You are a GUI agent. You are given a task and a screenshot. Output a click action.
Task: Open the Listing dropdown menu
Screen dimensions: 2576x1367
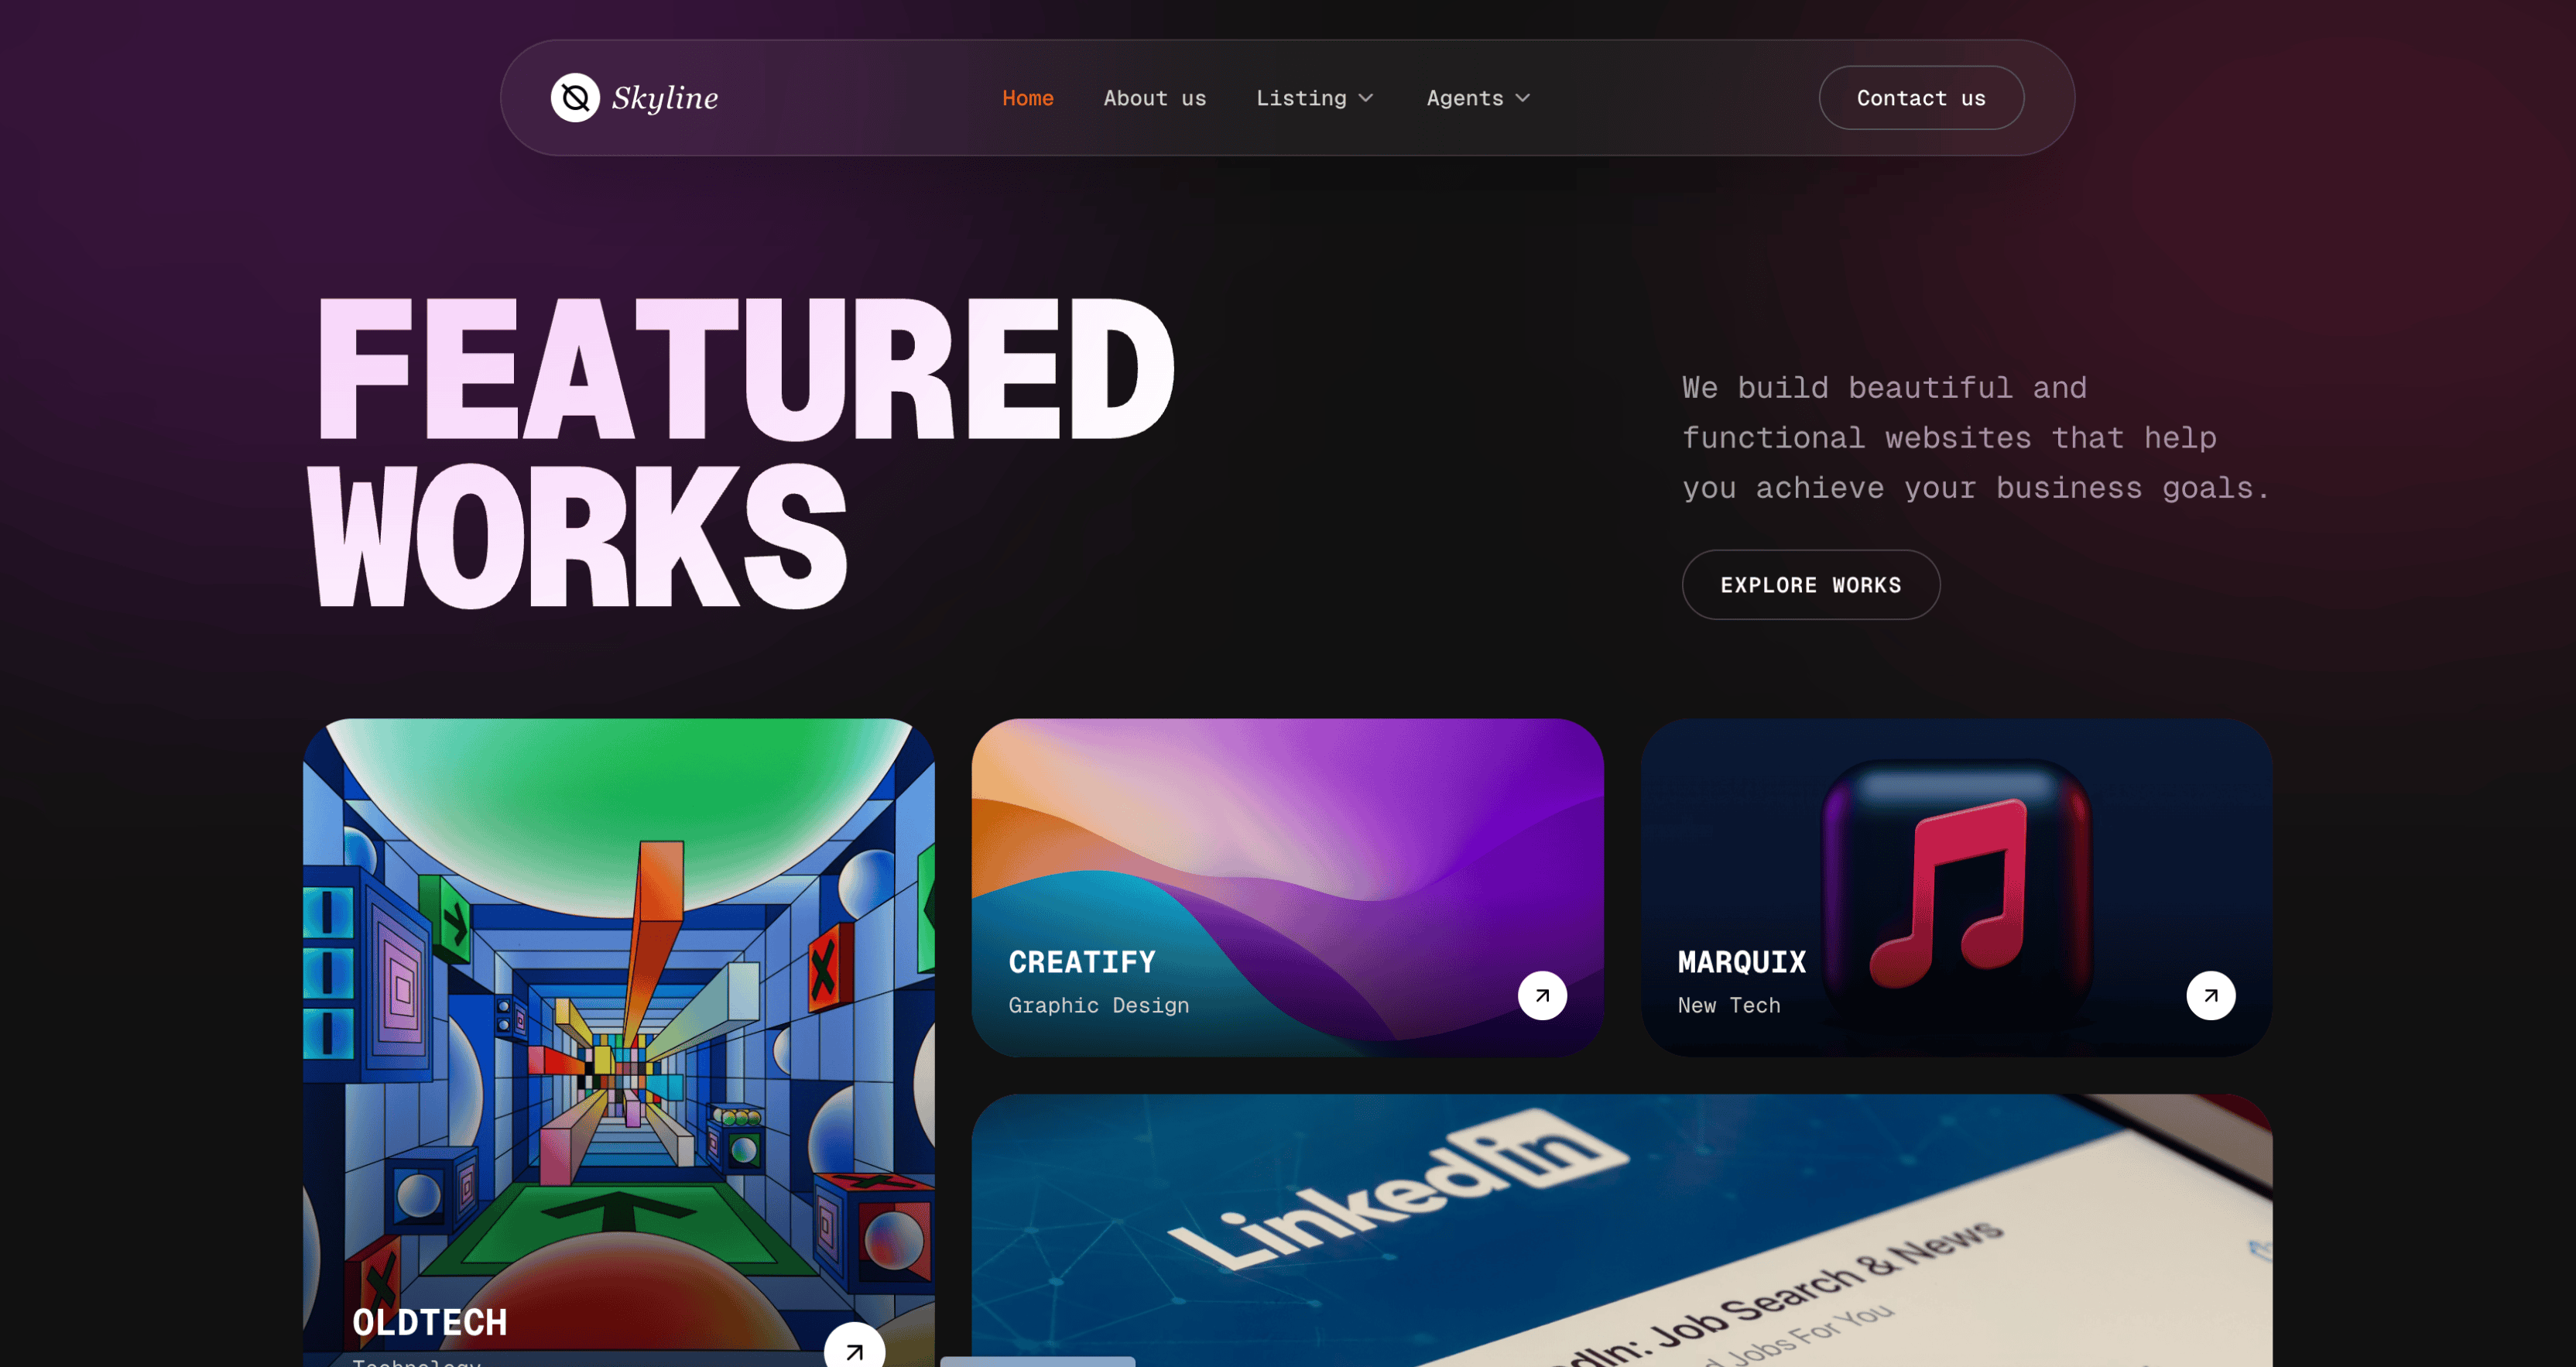1315,98
